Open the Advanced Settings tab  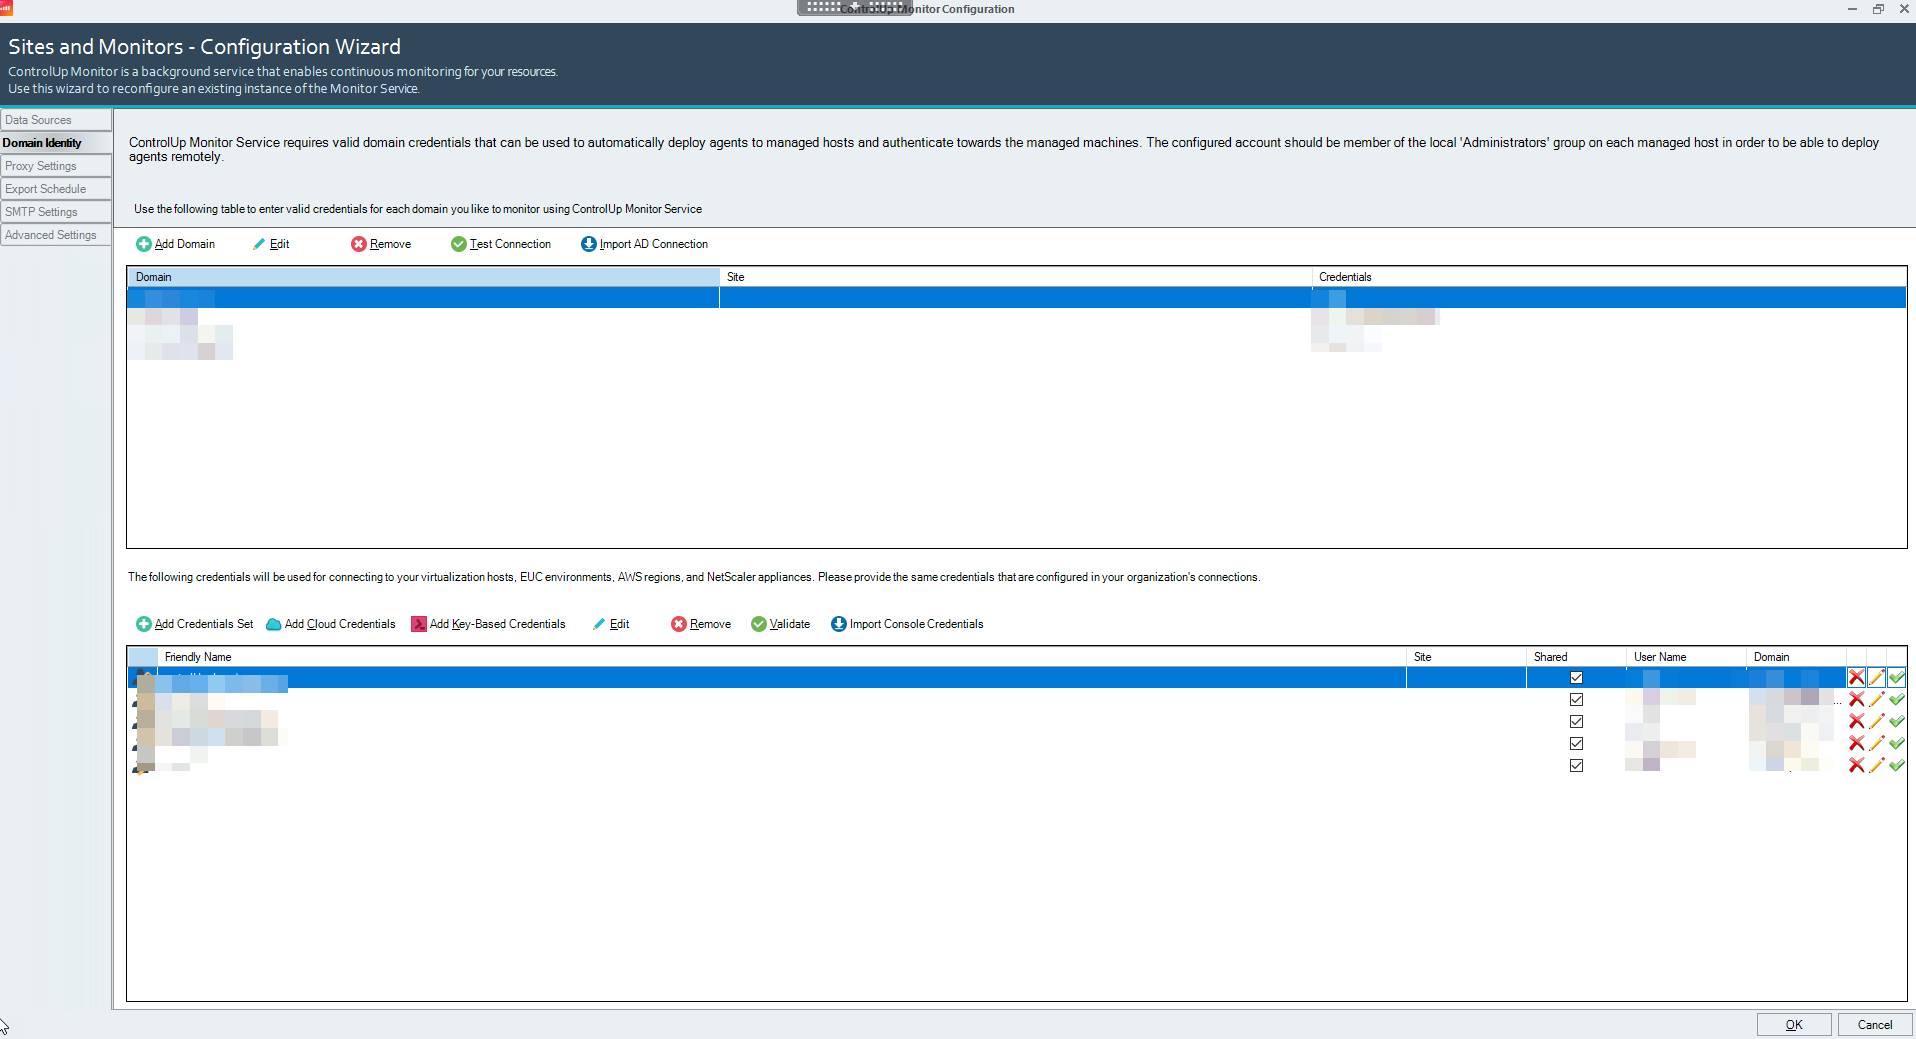(56, 235)
